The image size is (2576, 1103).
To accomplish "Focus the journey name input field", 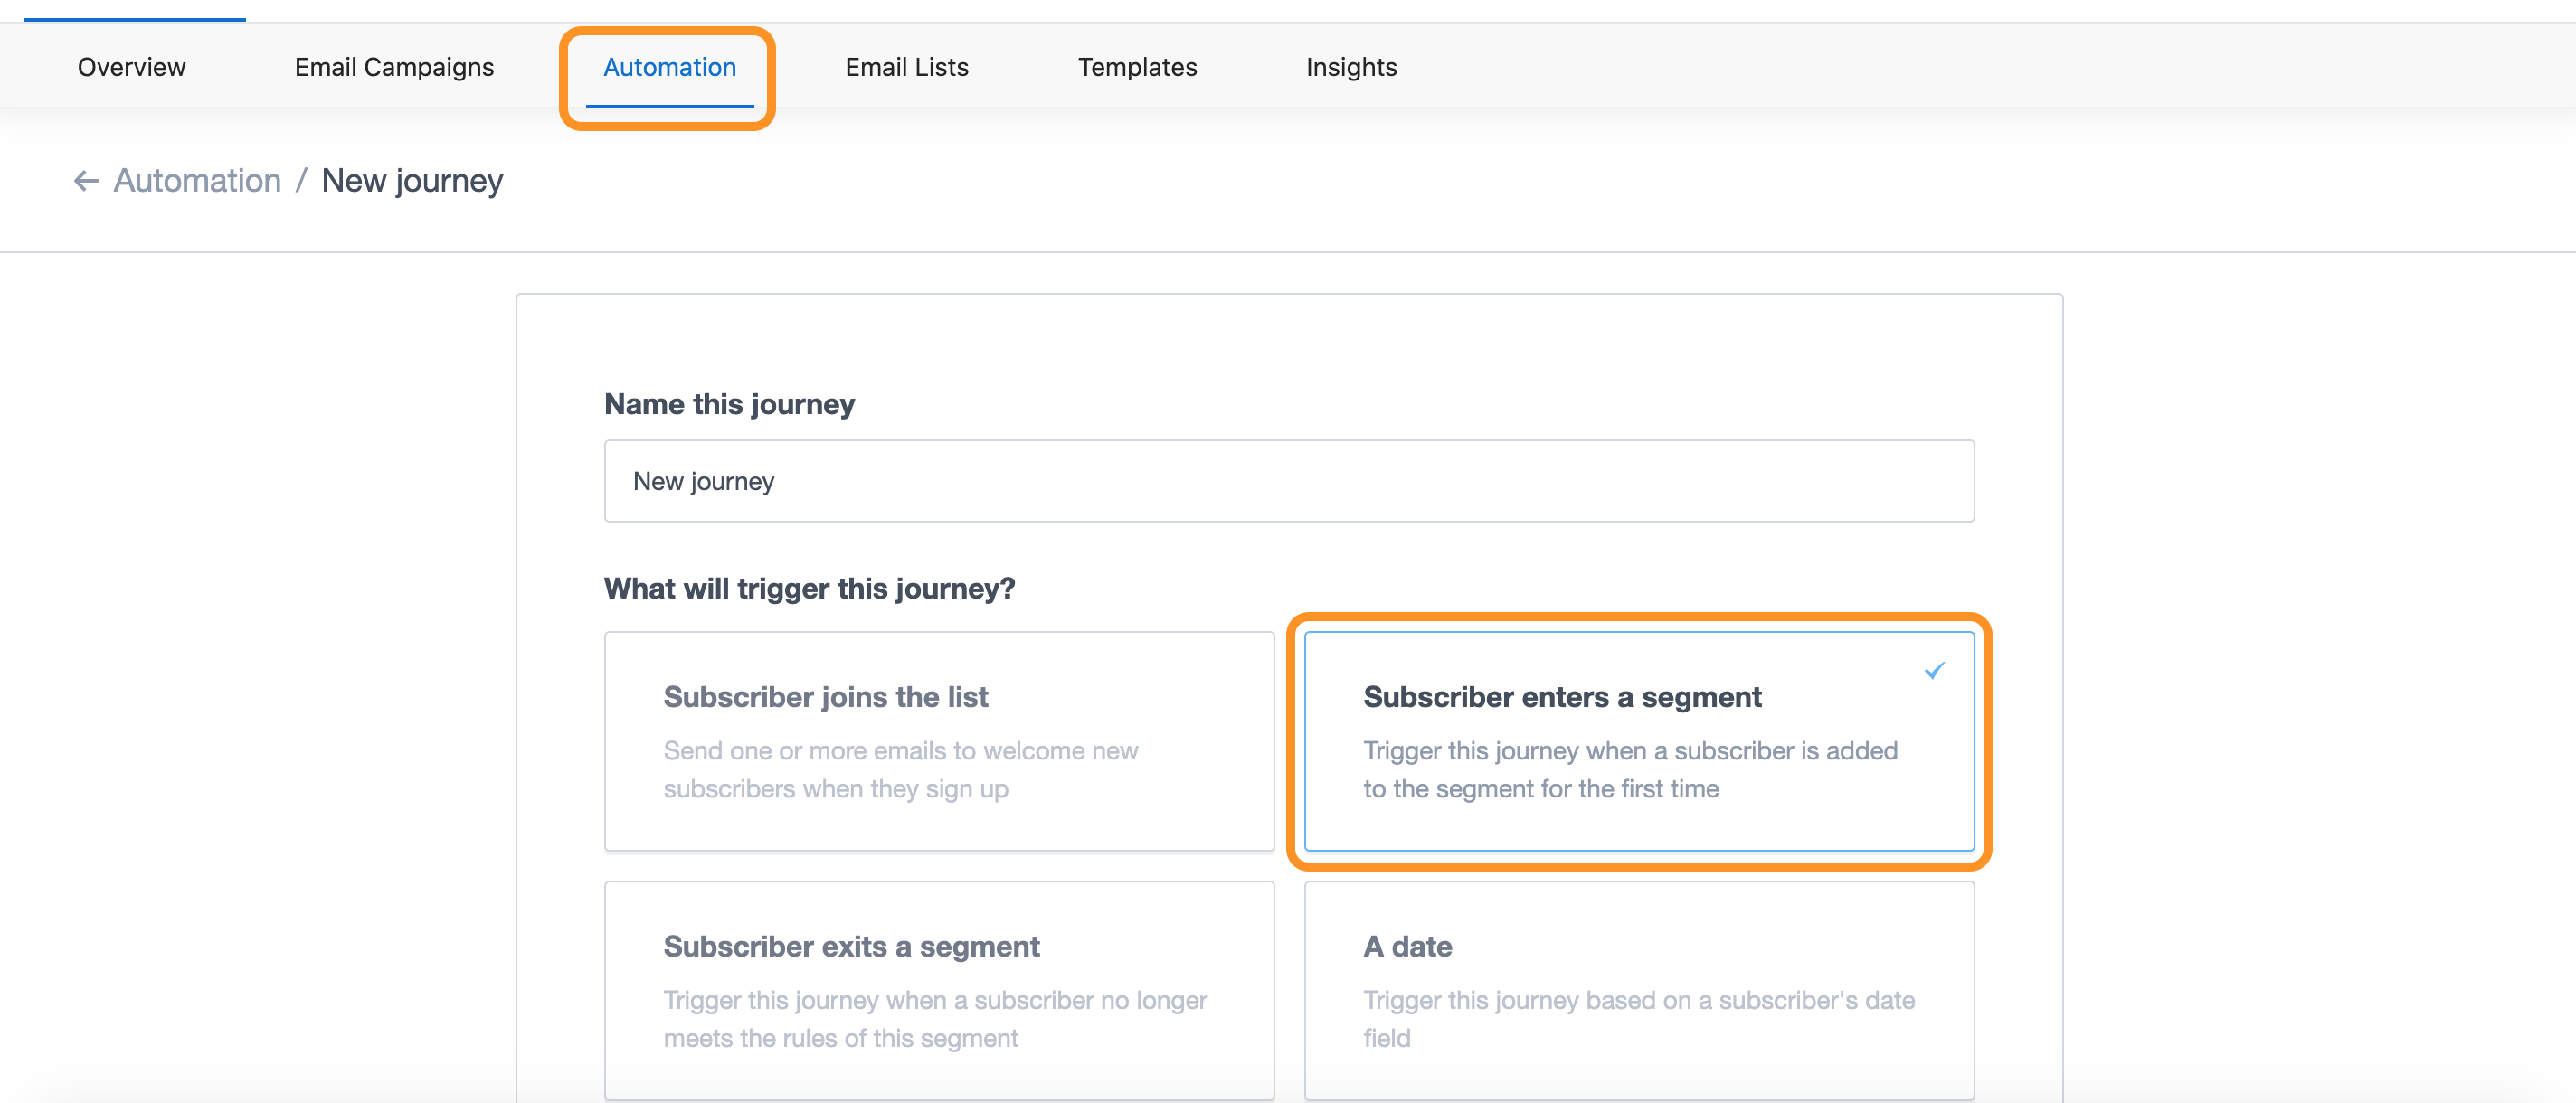I will pos(1288,481).
